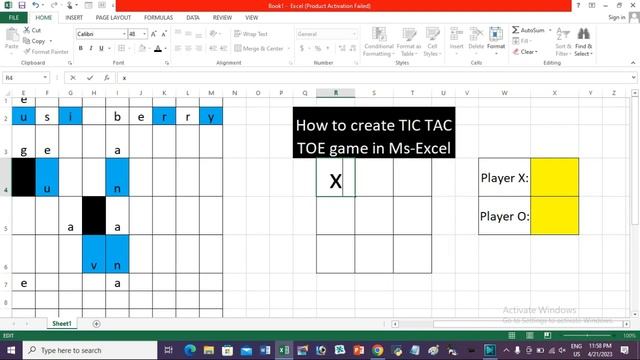Click the Paste clipboard icon

[x=12, y=35]
